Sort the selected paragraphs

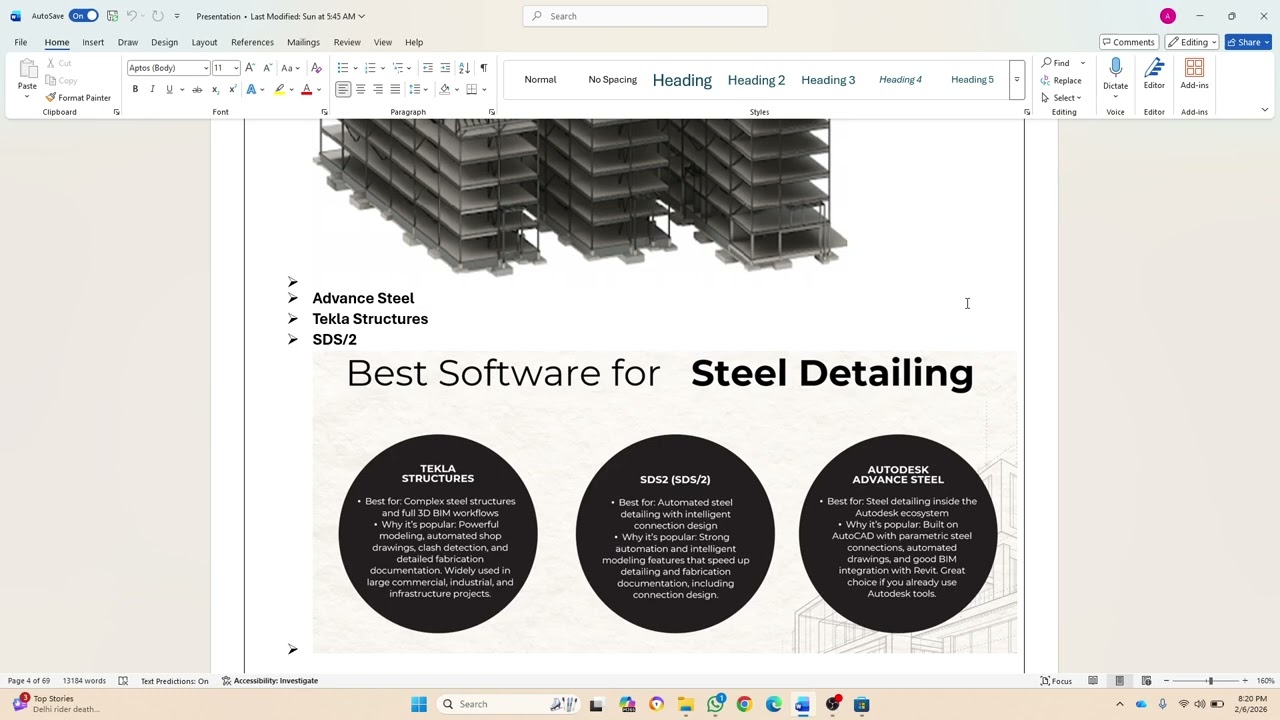464,68
